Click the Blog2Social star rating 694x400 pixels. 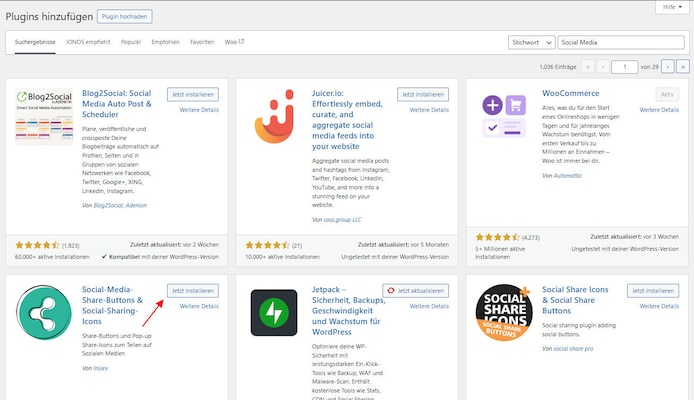click(38, 245)
